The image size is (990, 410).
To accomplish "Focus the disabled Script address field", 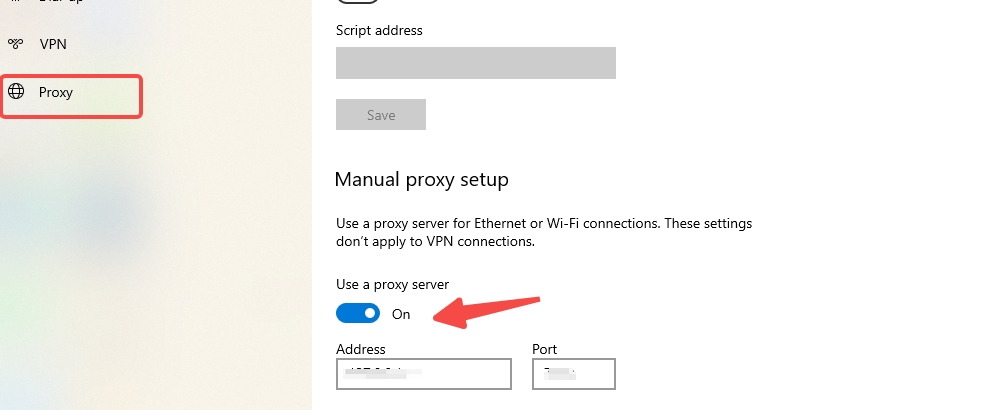I will click(475, 63).
